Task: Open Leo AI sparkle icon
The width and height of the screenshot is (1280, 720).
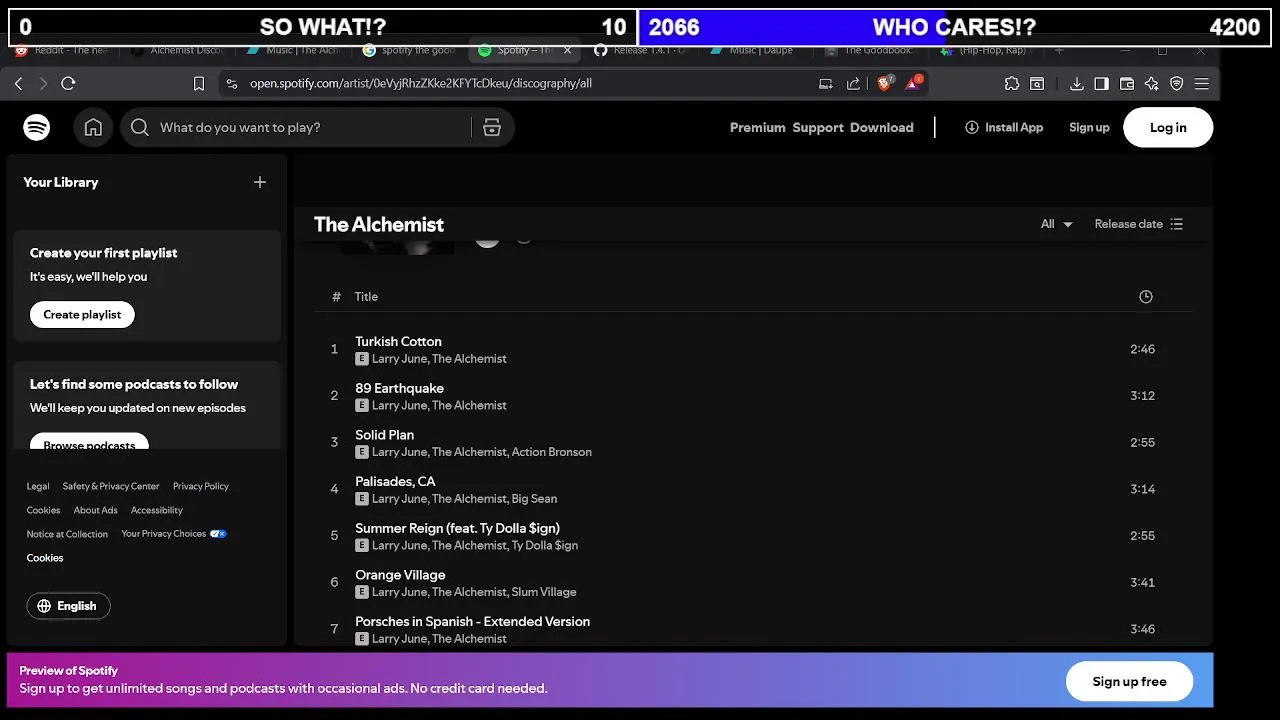Action: click(x=1152, y=84)
